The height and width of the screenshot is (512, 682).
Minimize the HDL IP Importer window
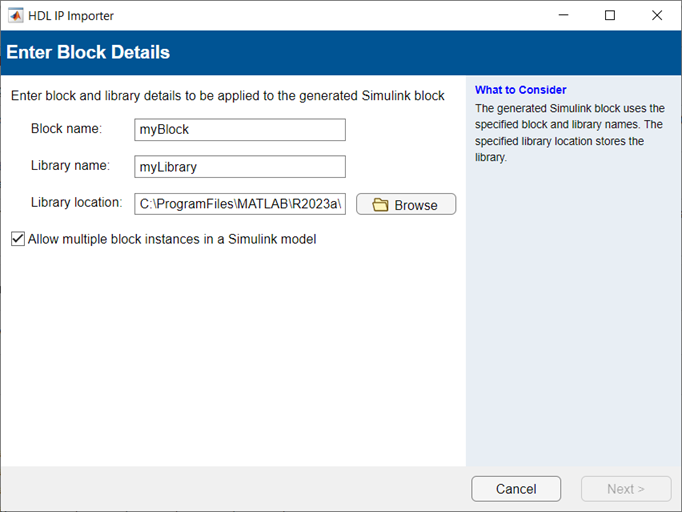[x=563, y=15]
